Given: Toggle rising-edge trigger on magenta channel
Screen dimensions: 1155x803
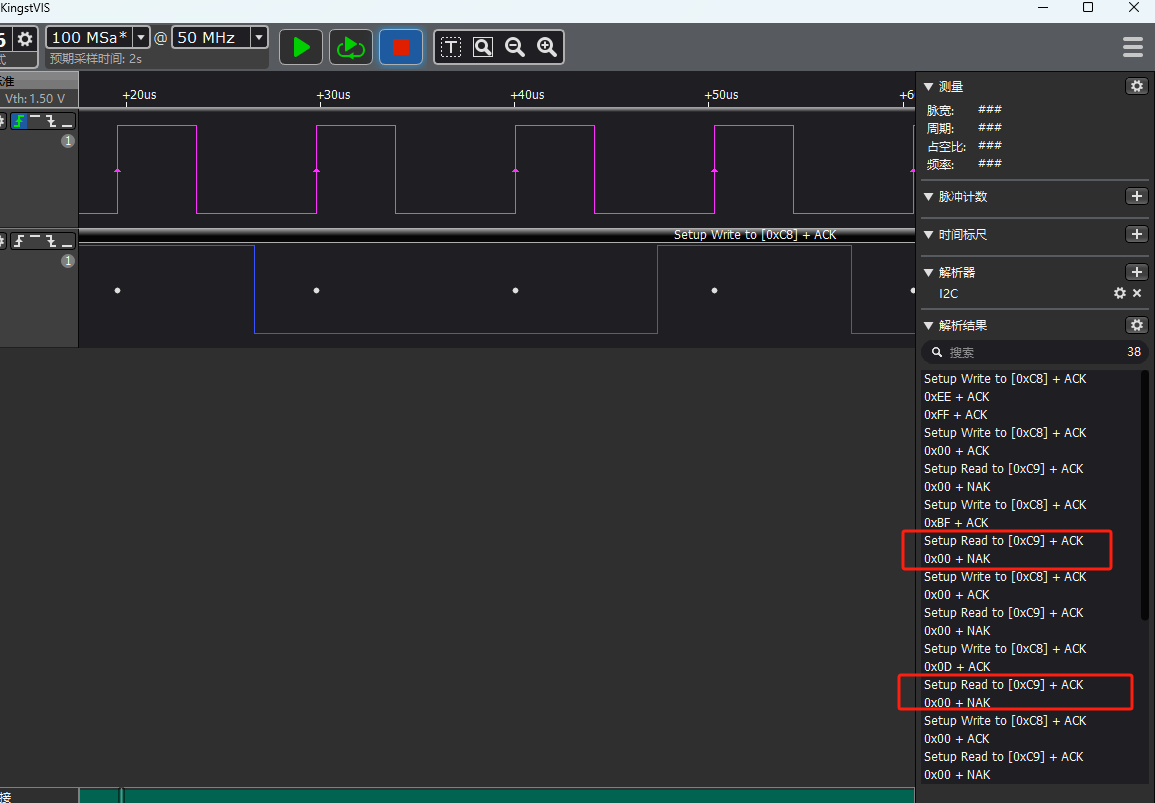Looking at the screenshot, I should click(19, 121).
